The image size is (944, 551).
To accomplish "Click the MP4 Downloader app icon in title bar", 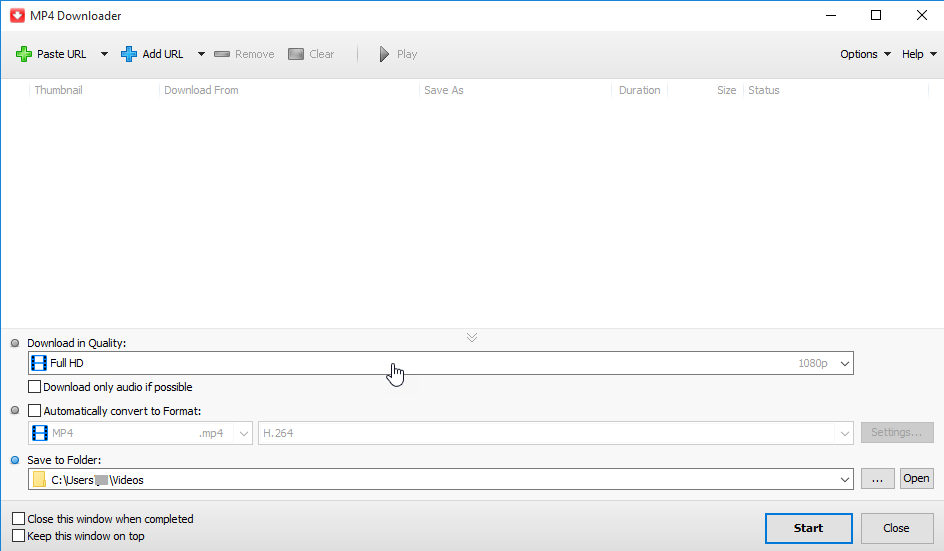I will pyautogui.click(x=17, y=16).
